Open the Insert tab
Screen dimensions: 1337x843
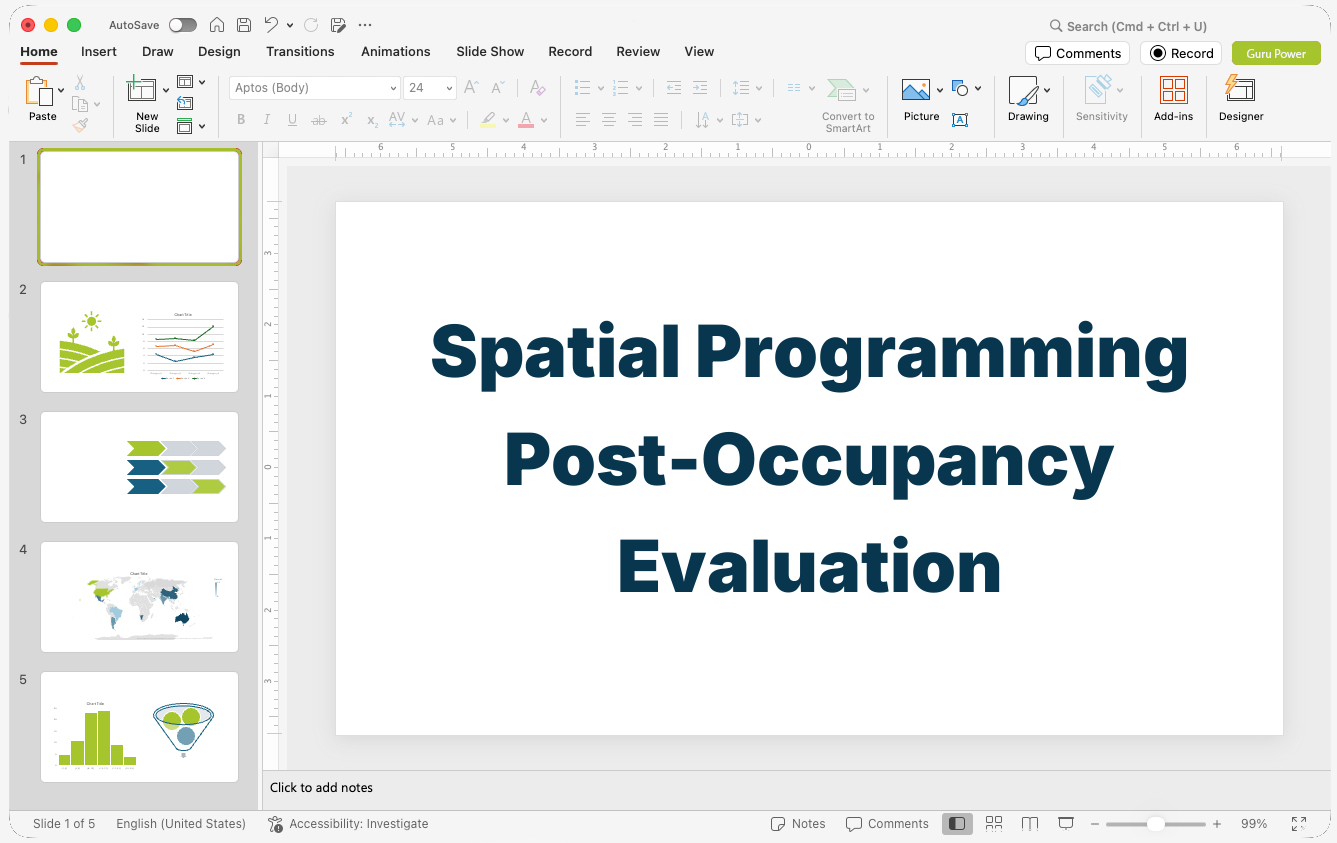pyautogui.click(x=99, y=52)
